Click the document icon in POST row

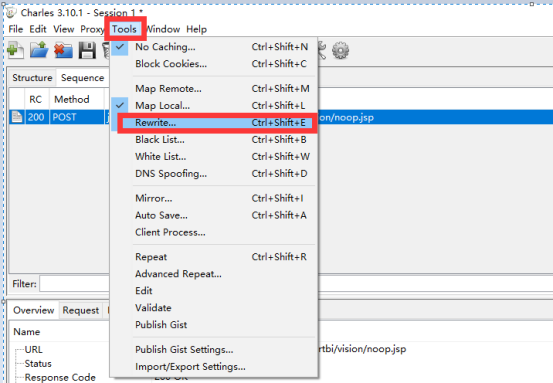[x=17, y=117]
